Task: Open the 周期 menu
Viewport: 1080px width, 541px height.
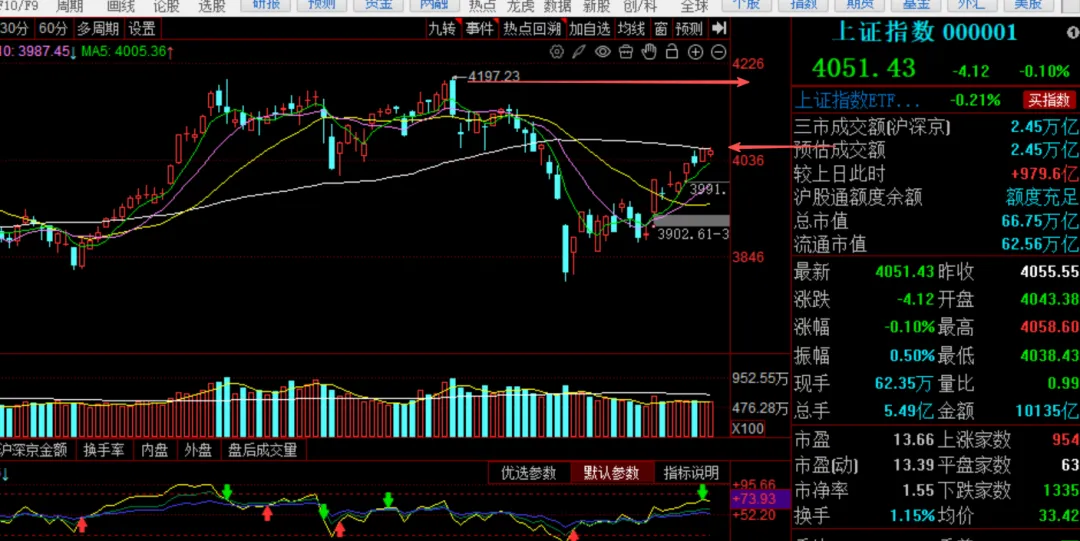Action: (x=69, y=7)
